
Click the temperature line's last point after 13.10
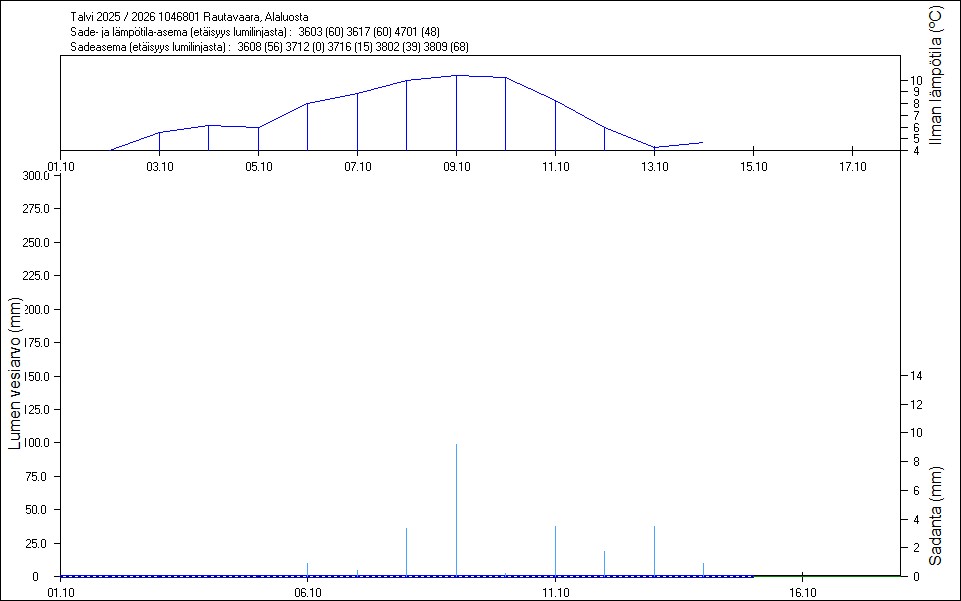click(703, 143)
